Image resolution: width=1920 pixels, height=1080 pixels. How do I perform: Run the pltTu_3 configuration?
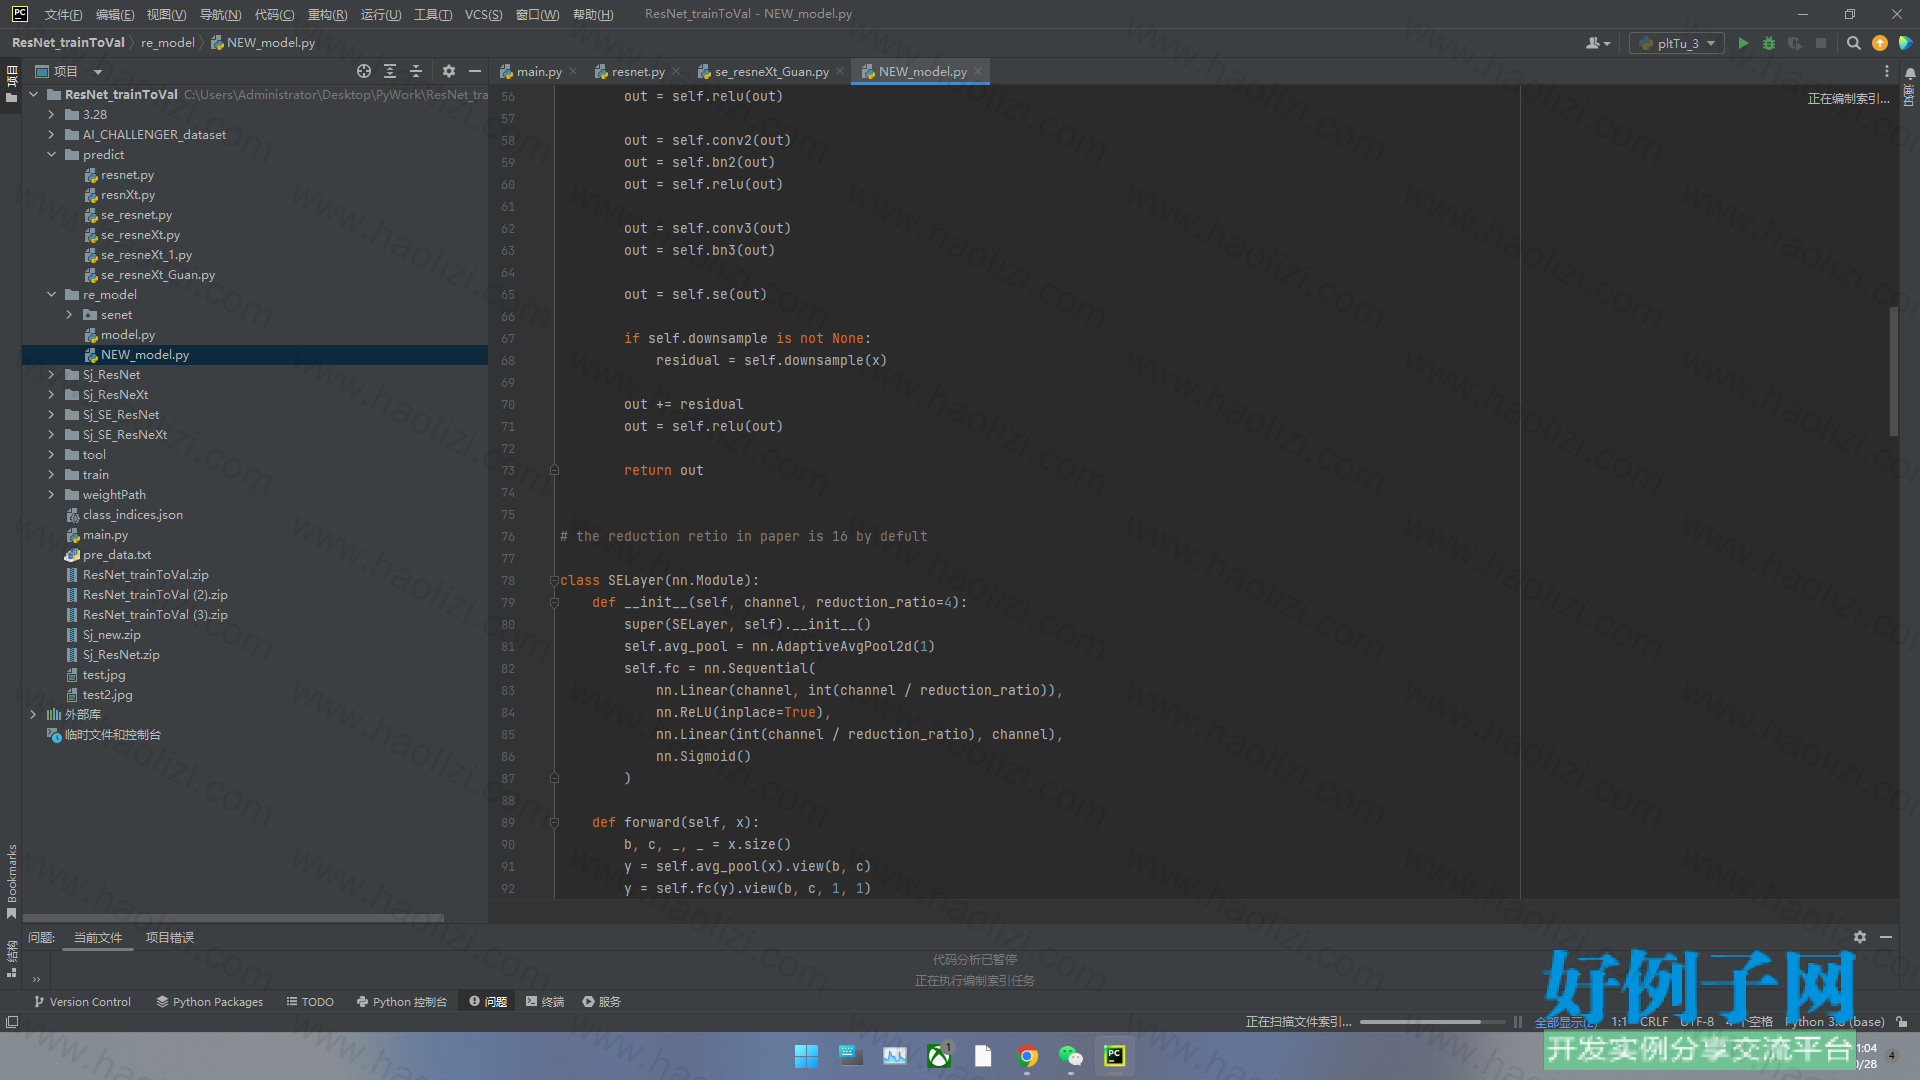pos(1743,43)
